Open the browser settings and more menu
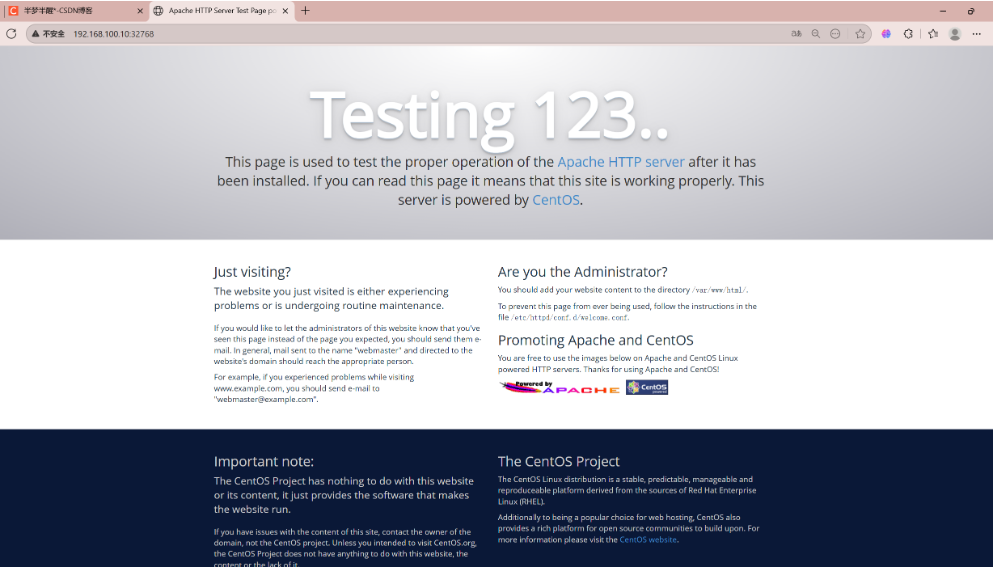Viewport: 995px width, 567px height. tap(977, 34)
